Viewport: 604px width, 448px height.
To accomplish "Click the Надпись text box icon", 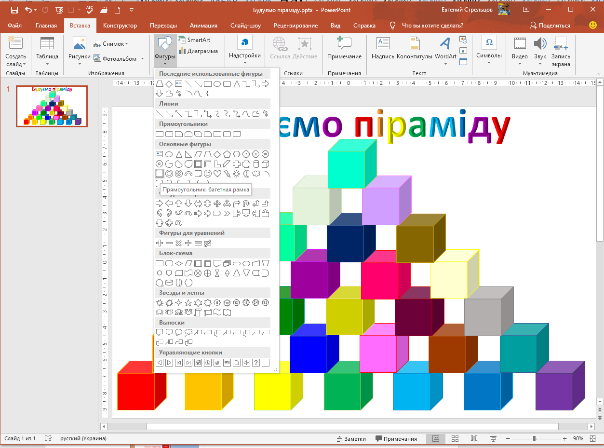I will pyautogui.click(x=379, y=48).
